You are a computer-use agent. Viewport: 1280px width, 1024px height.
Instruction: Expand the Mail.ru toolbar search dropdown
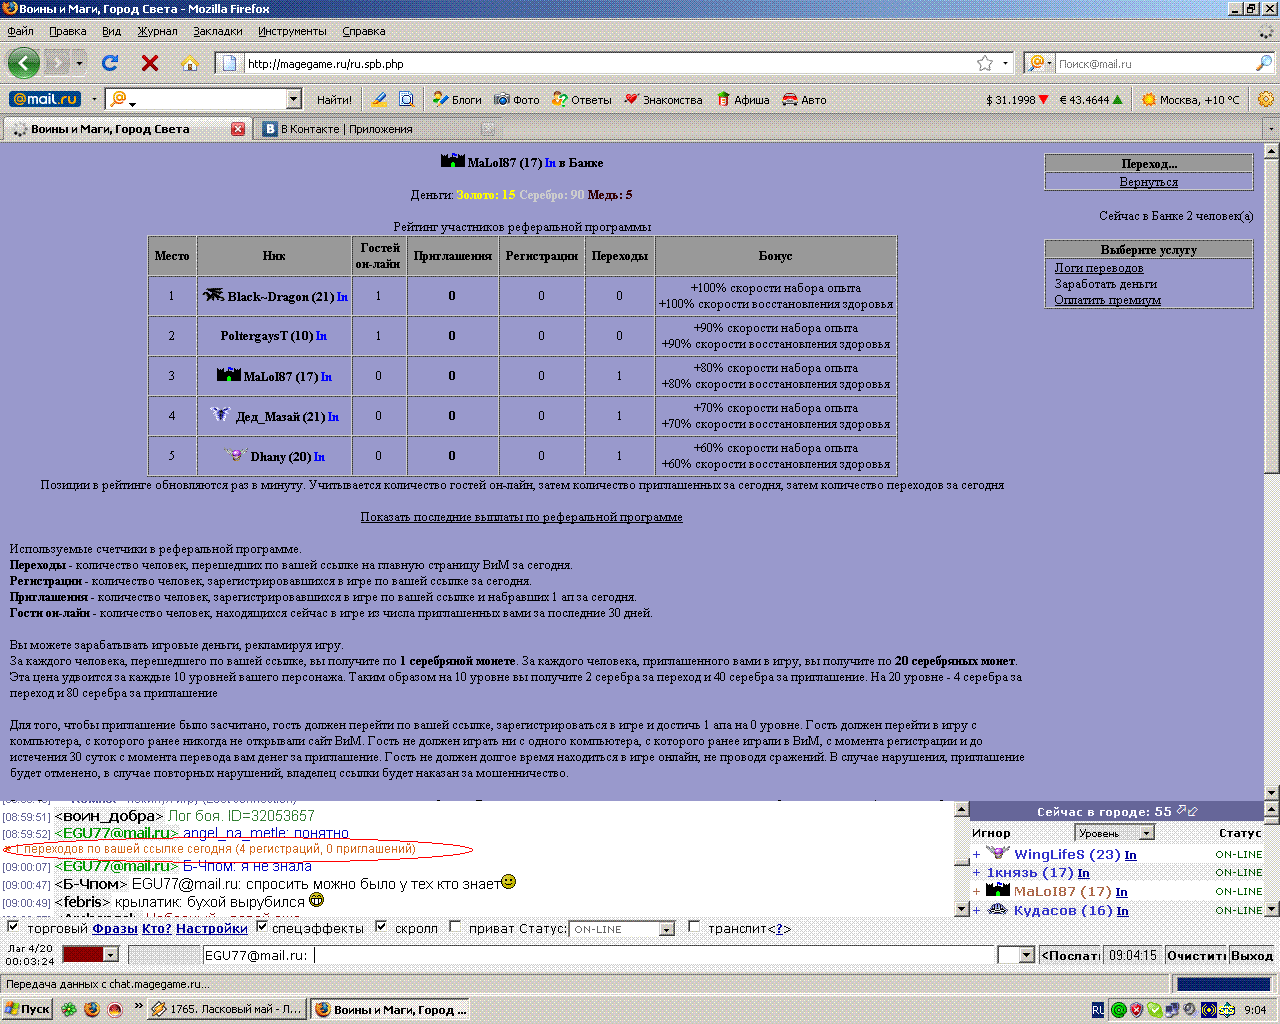pyautogui.click(x=293, y=99)
